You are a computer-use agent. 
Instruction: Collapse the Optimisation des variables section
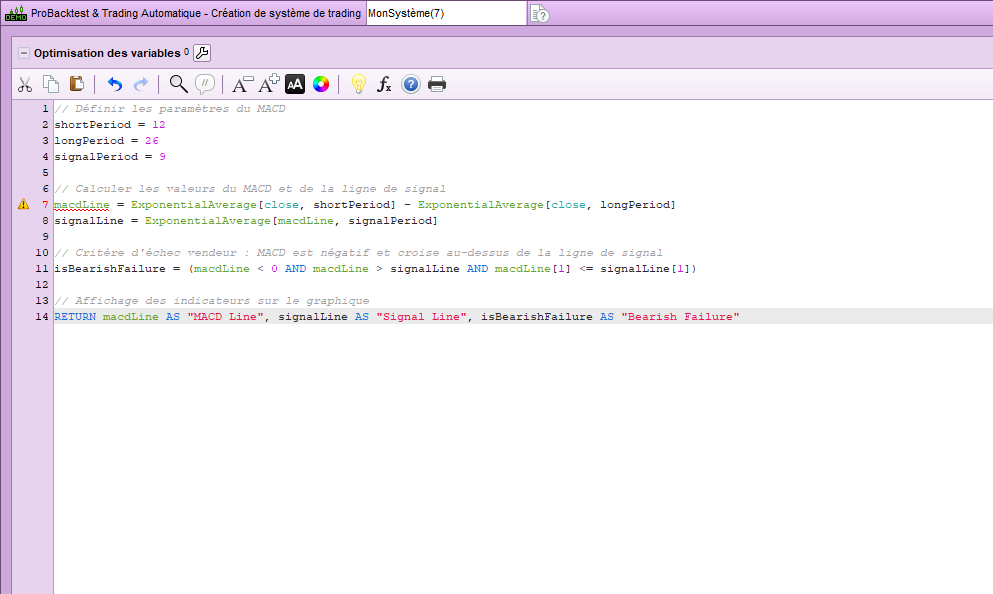[x=23, y=53]
